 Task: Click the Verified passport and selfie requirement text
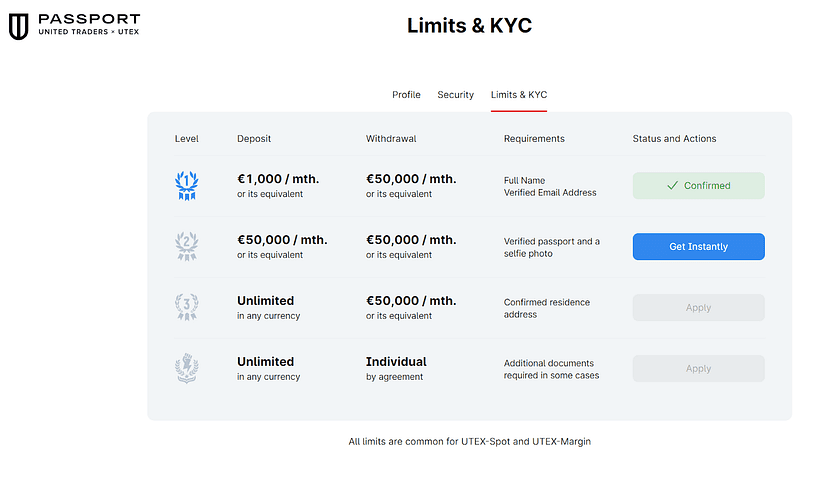click(551, 247)
